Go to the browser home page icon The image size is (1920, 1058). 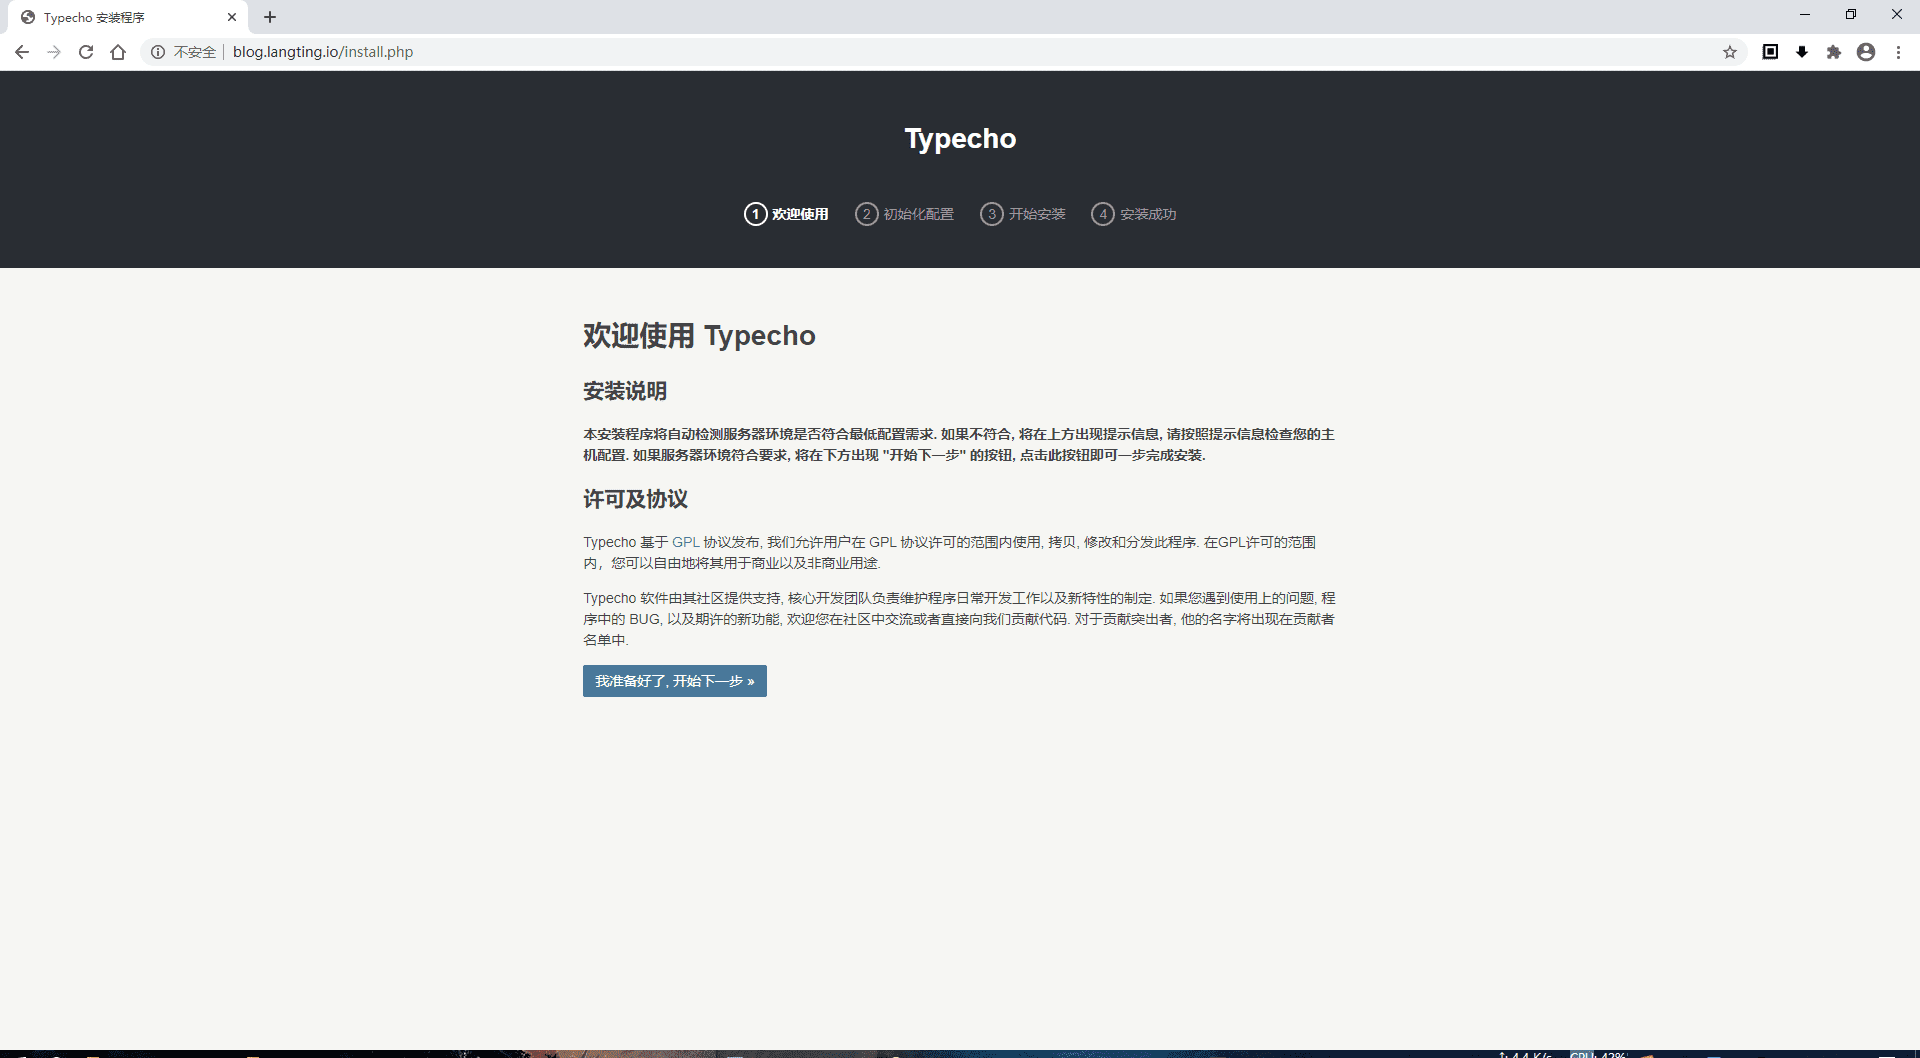tap(118, 52)
